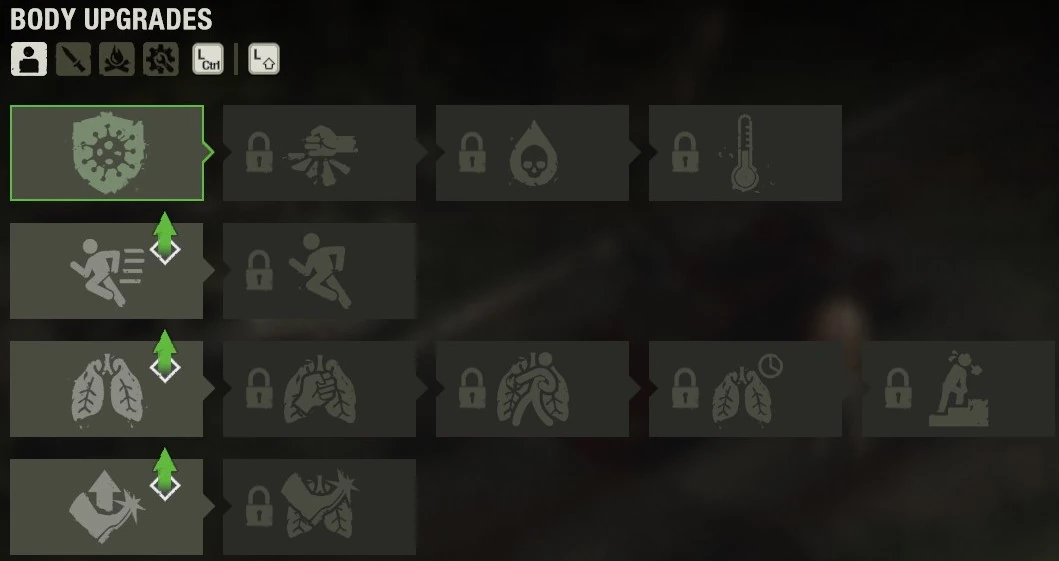Select the sprinting runner speed upgrade
Screen dimensions: 1059x561
[107, 271]
